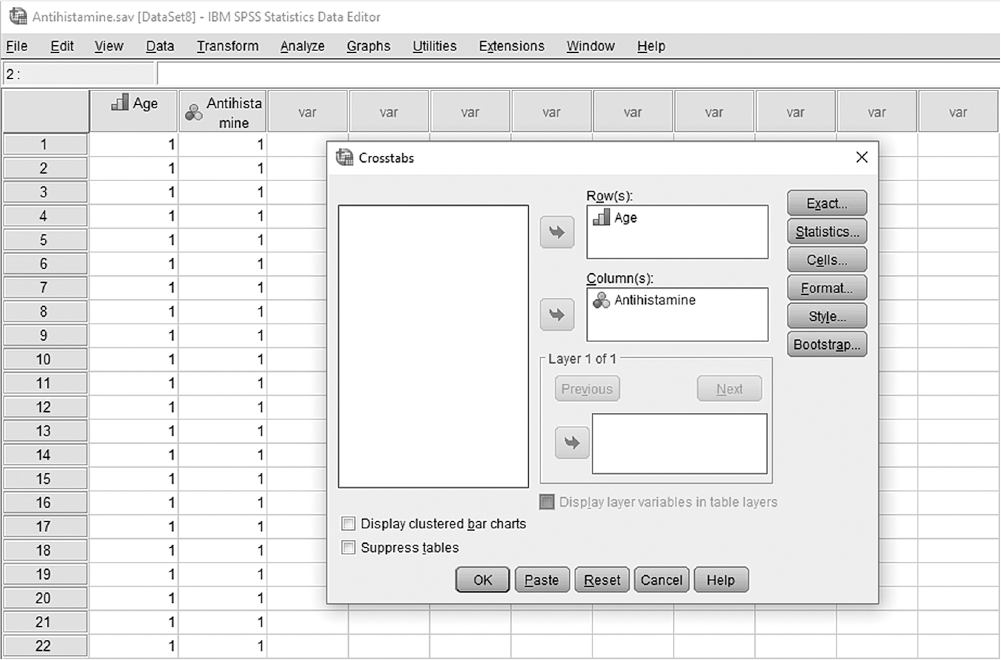Click the Age column header scale icon

tap(120, 102)
